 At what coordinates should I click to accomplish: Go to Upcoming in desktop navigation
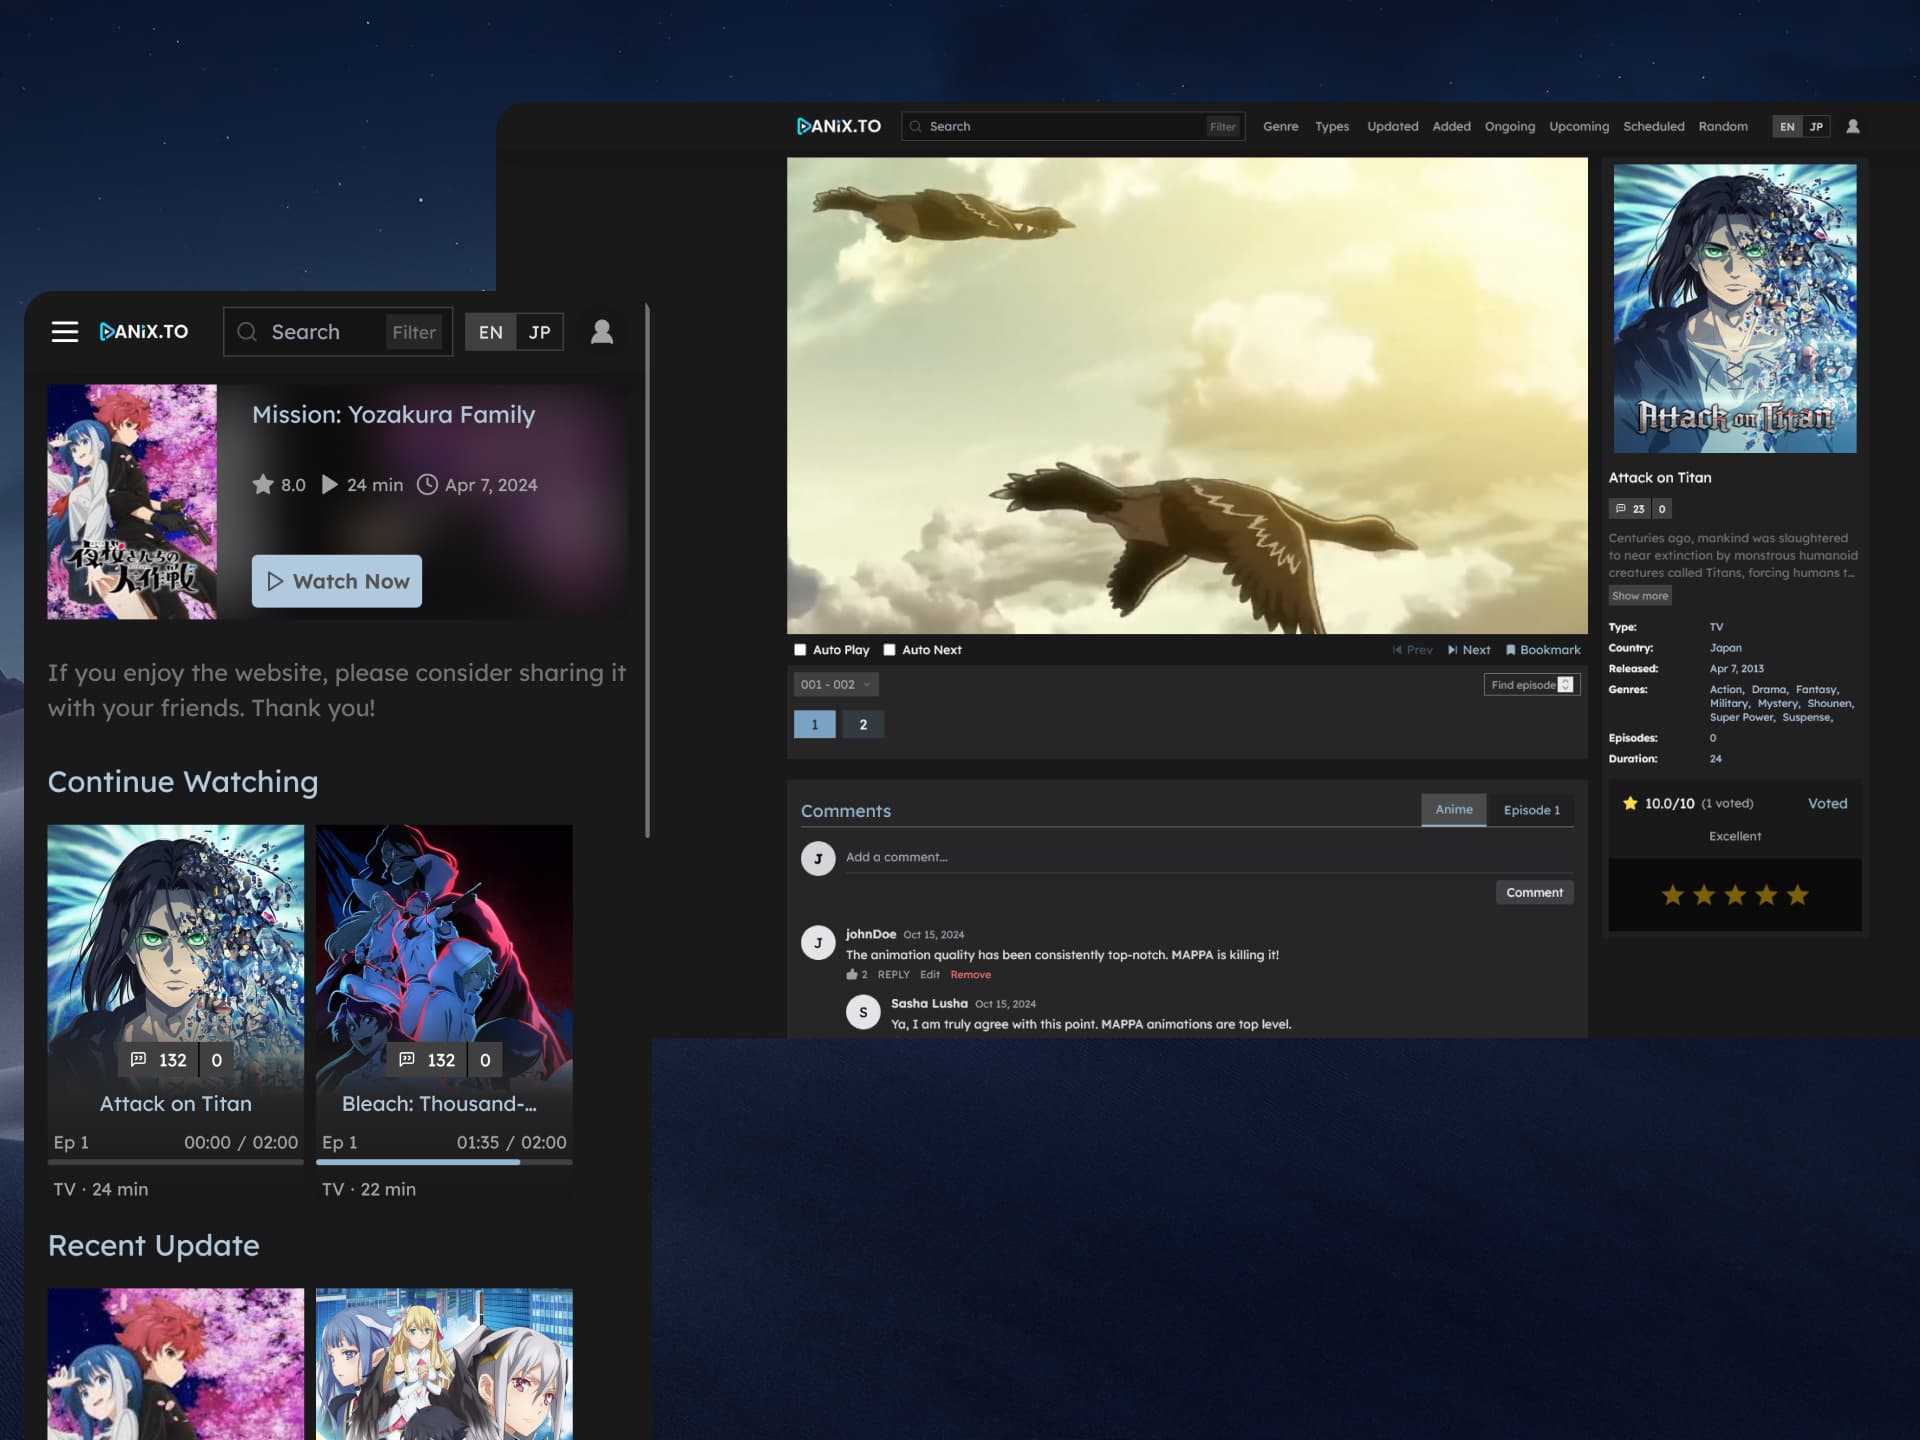1579,127
